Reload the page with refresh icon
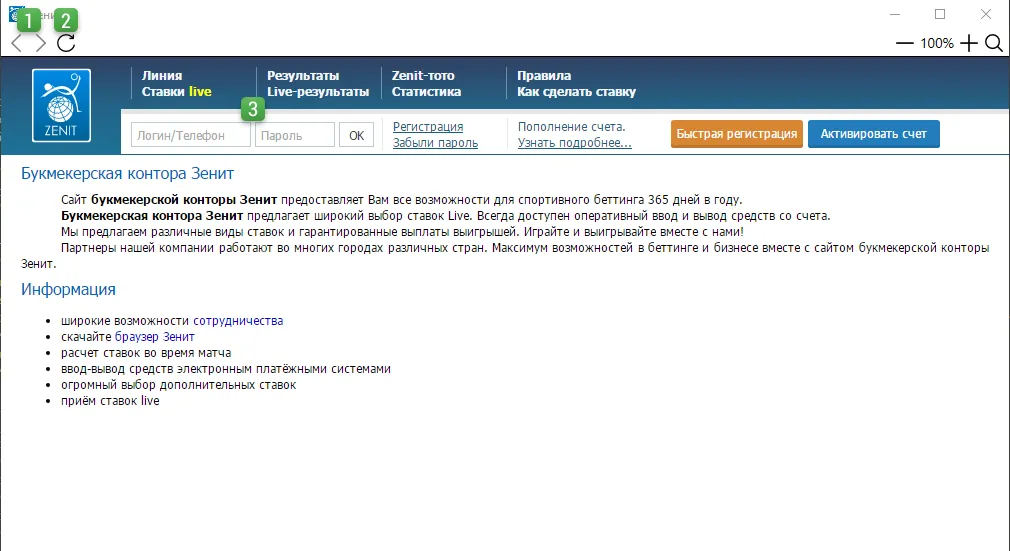This screenshot has width=1010, height=551. point(66,43)
